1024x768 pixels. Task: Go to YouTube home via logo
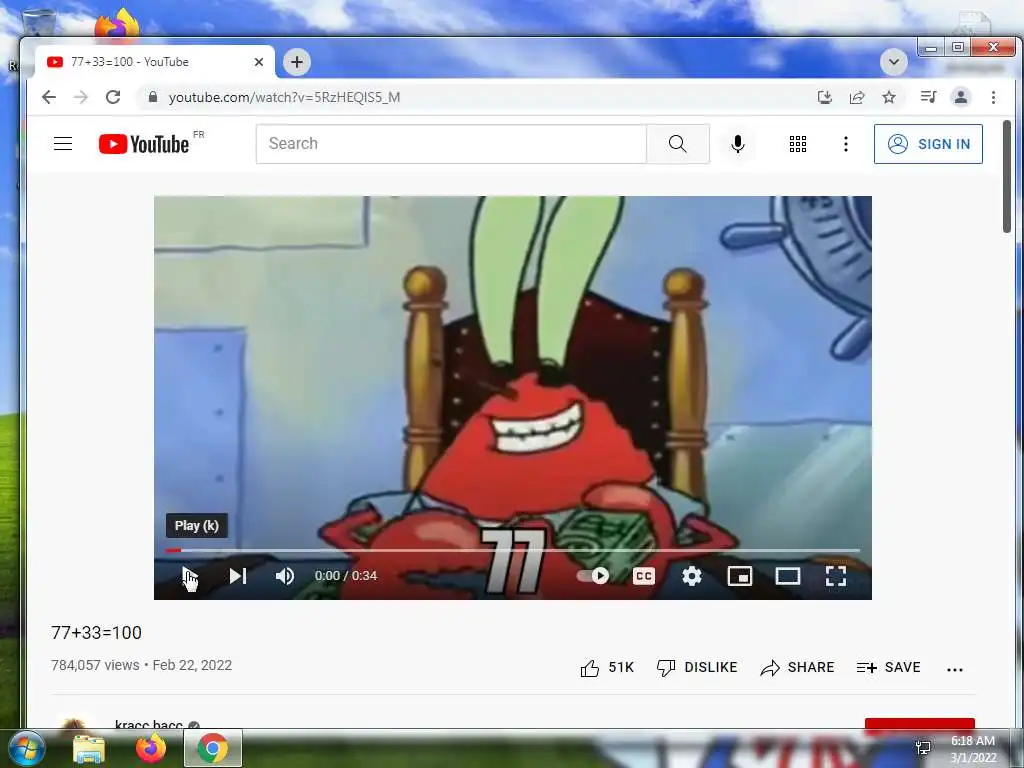pos(144,144)
